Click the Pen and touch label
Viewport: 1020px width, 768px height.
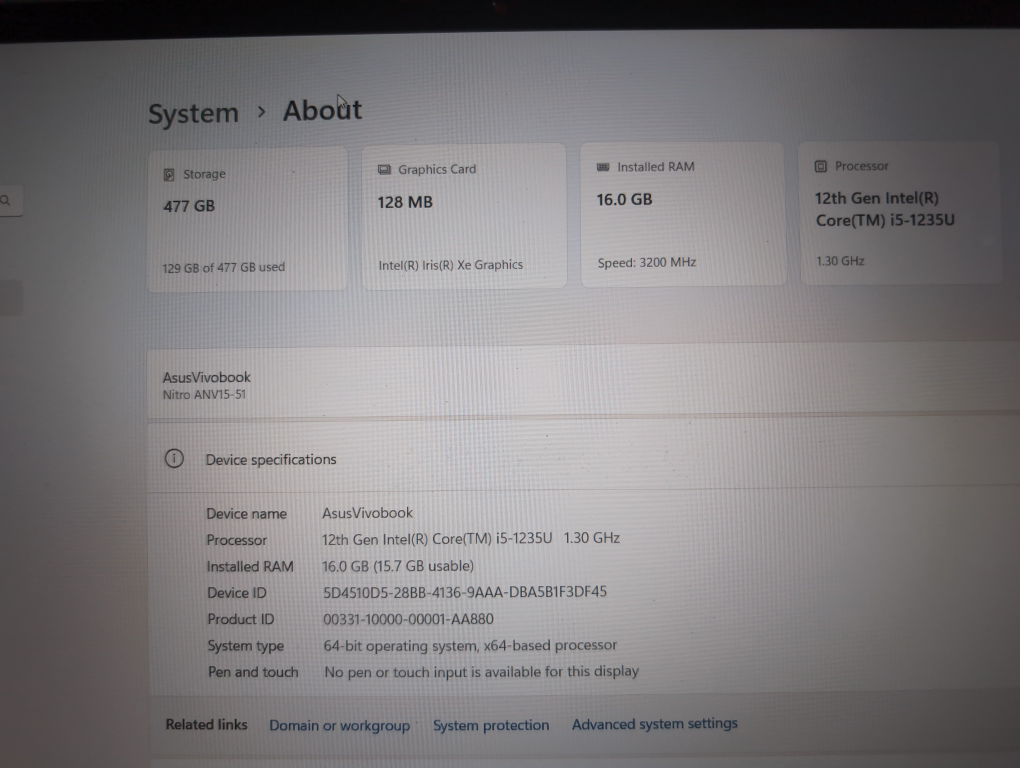253,672
